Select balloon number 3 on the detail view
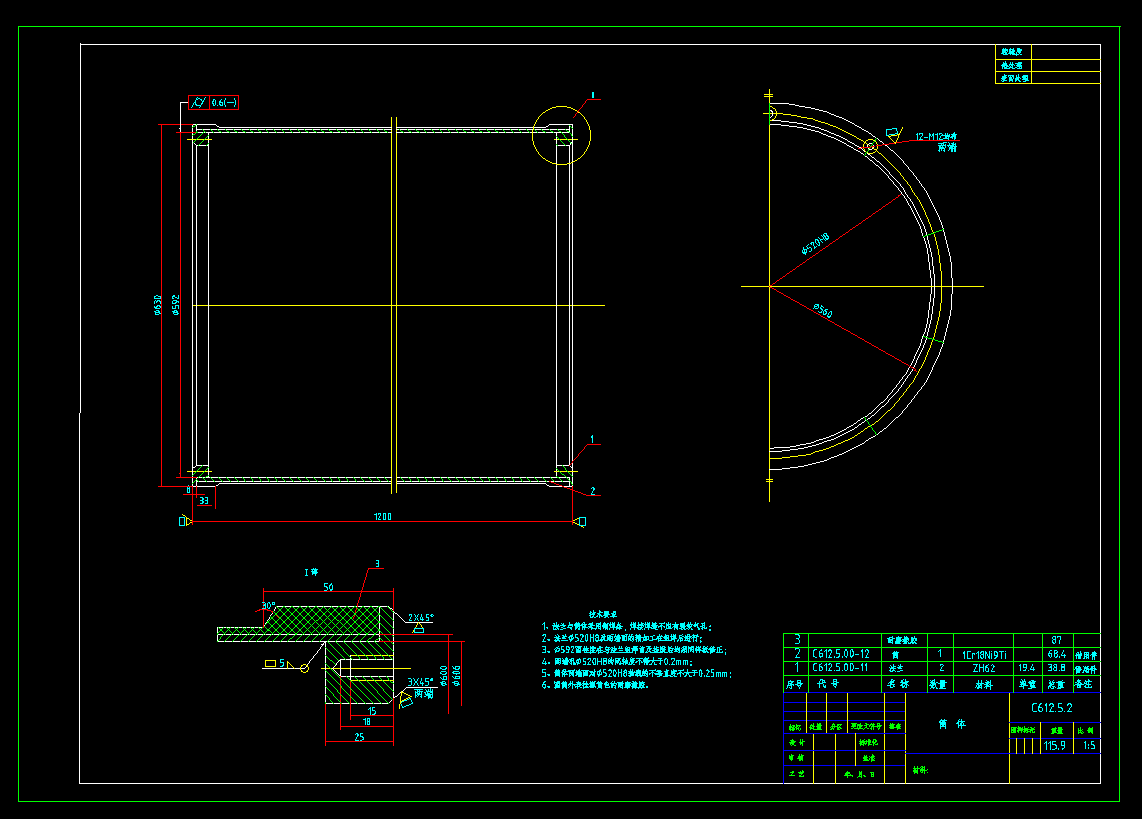Image resolution: width=1142 pixels, height=819 pixels. point(377,563)
